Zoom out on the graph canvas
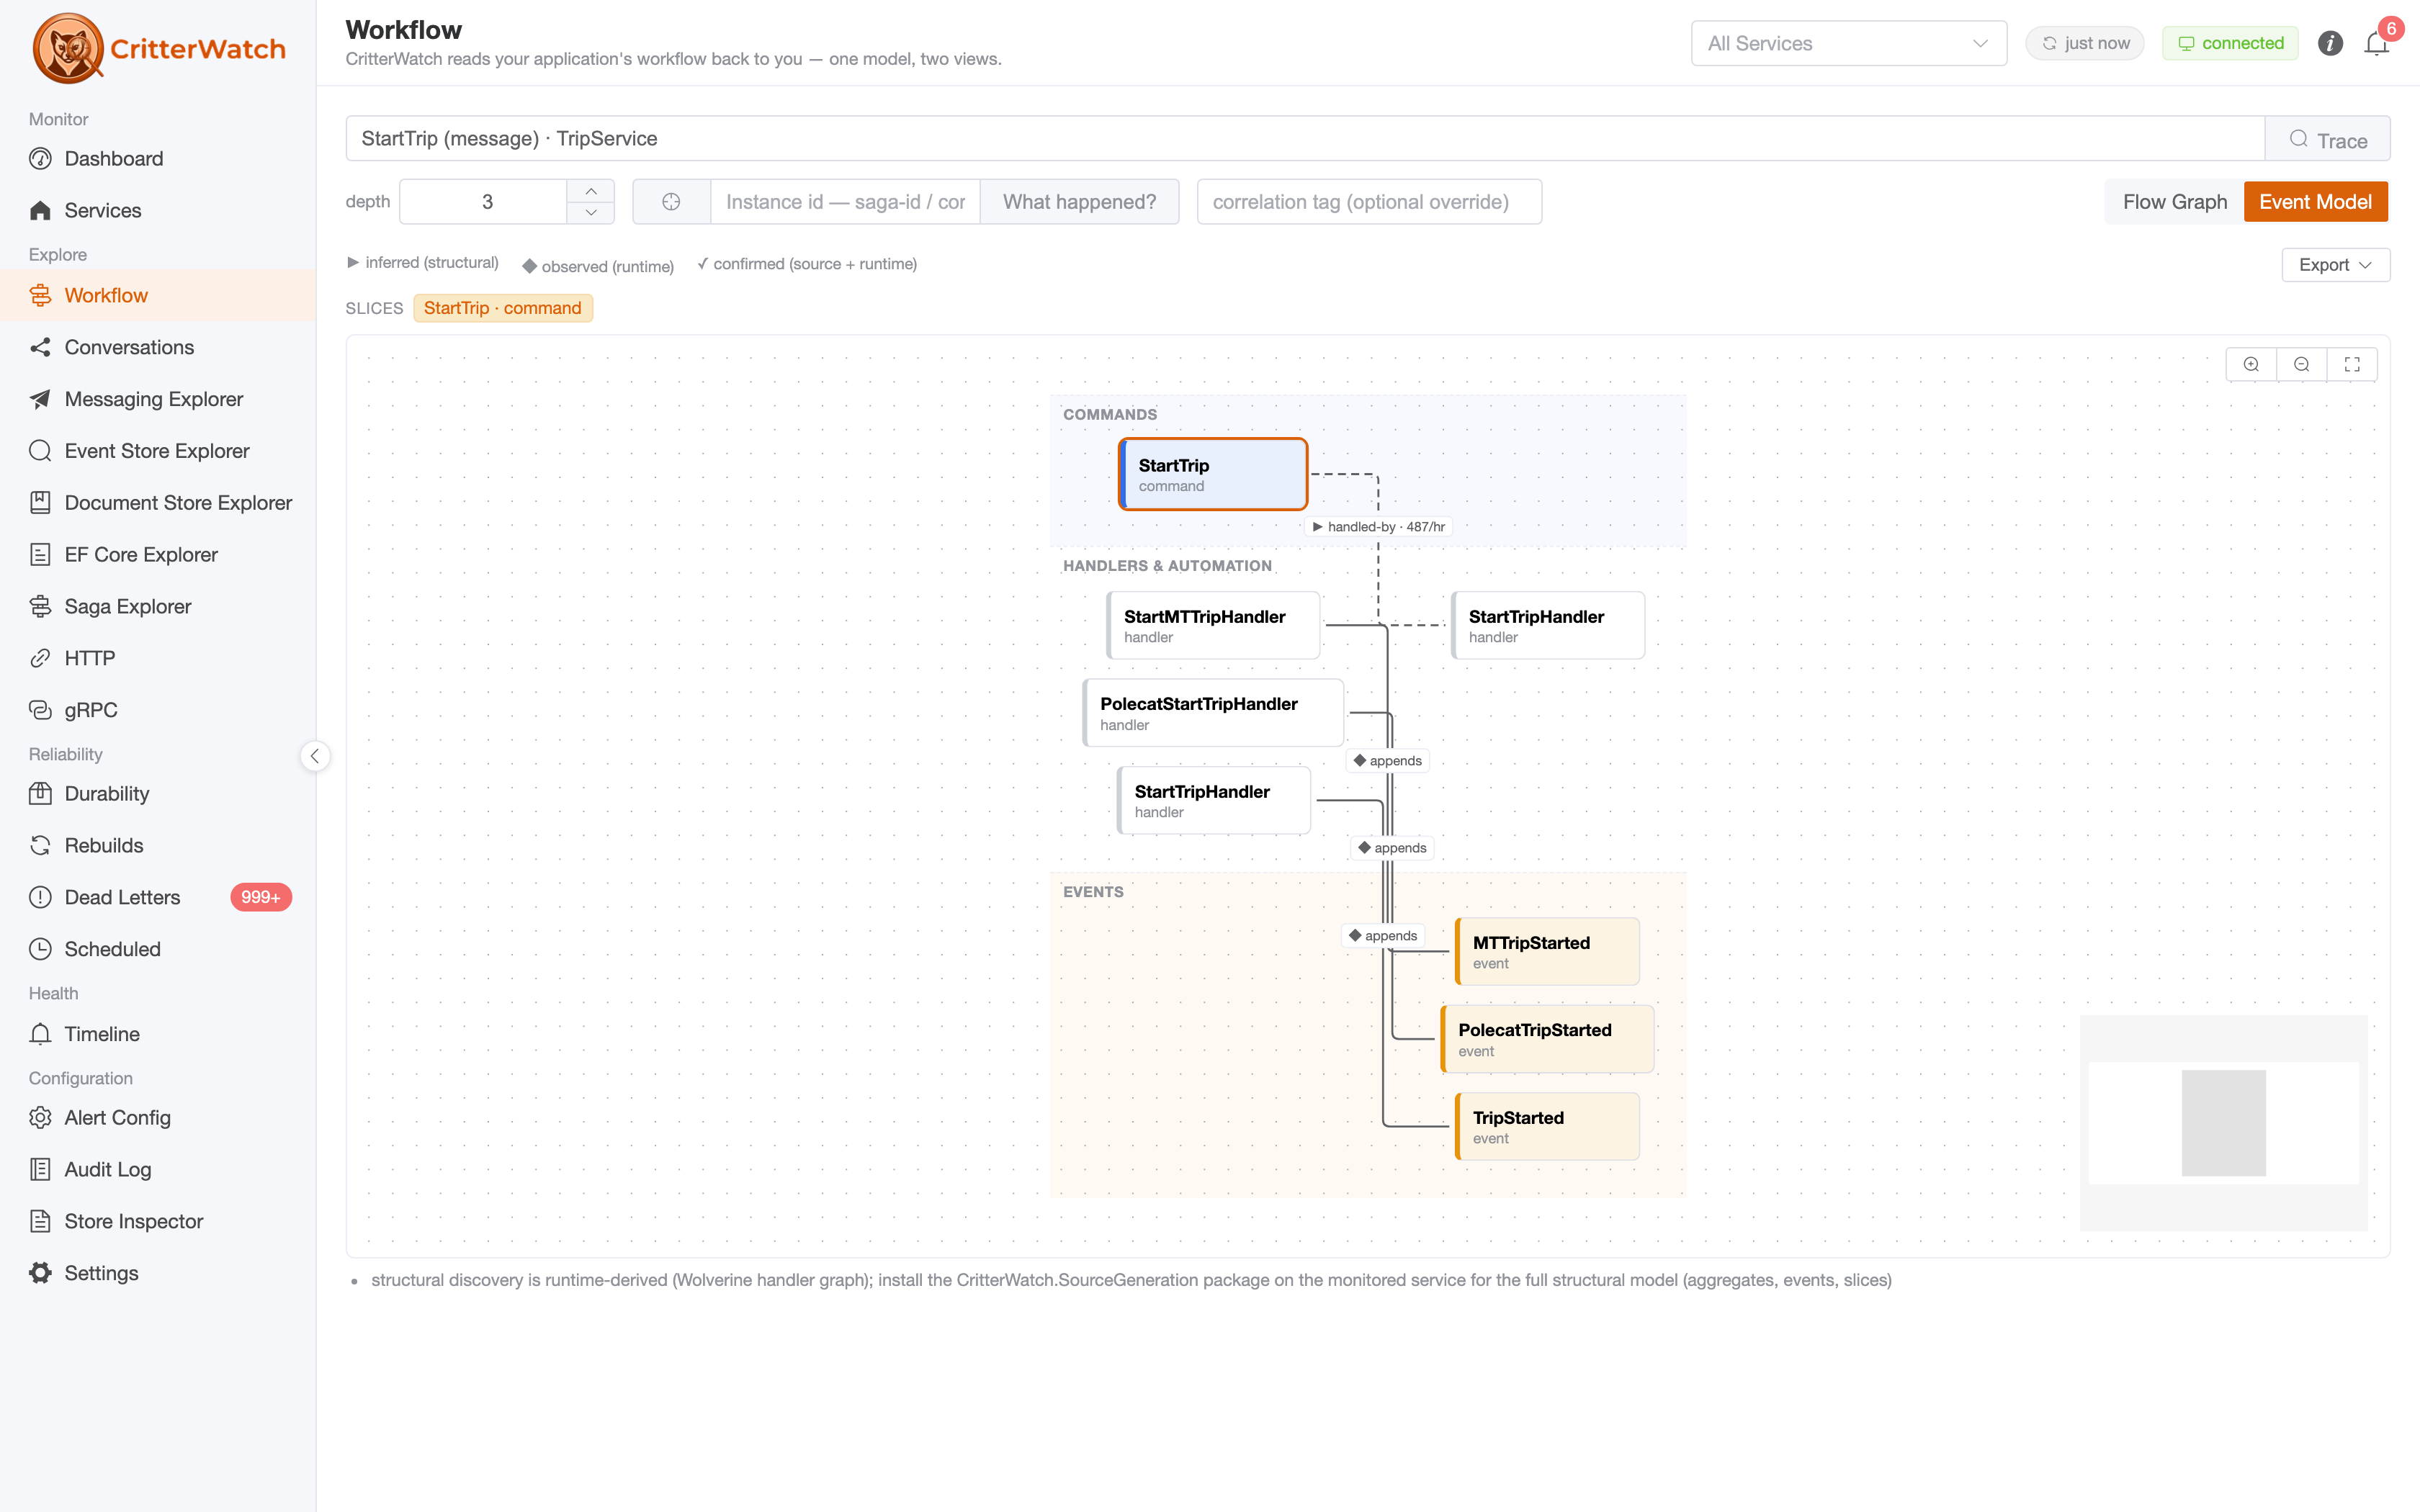Image resolution: width=2420 pixels, height=1512 pixels. coord(2302,365)
